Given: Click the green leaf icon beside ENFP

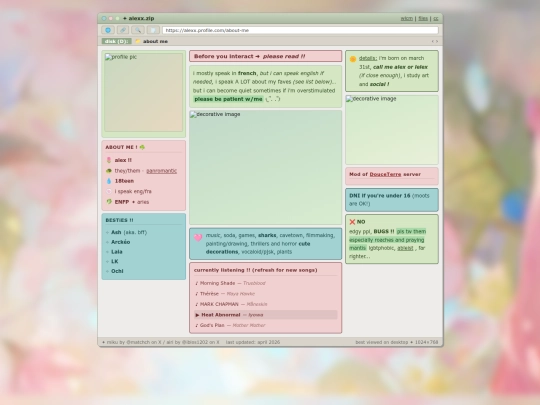Looking at the screenshot, I should (109, 202).
